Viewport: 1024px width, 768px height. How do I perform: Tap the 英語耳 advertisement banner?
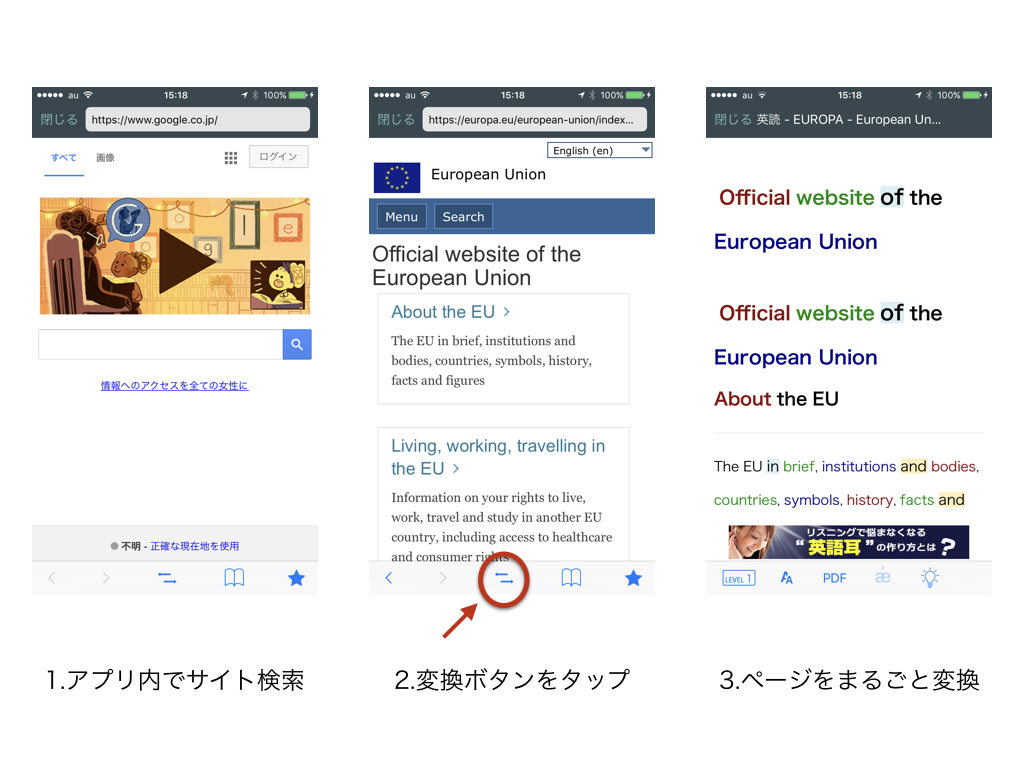[x=848, y=542]
